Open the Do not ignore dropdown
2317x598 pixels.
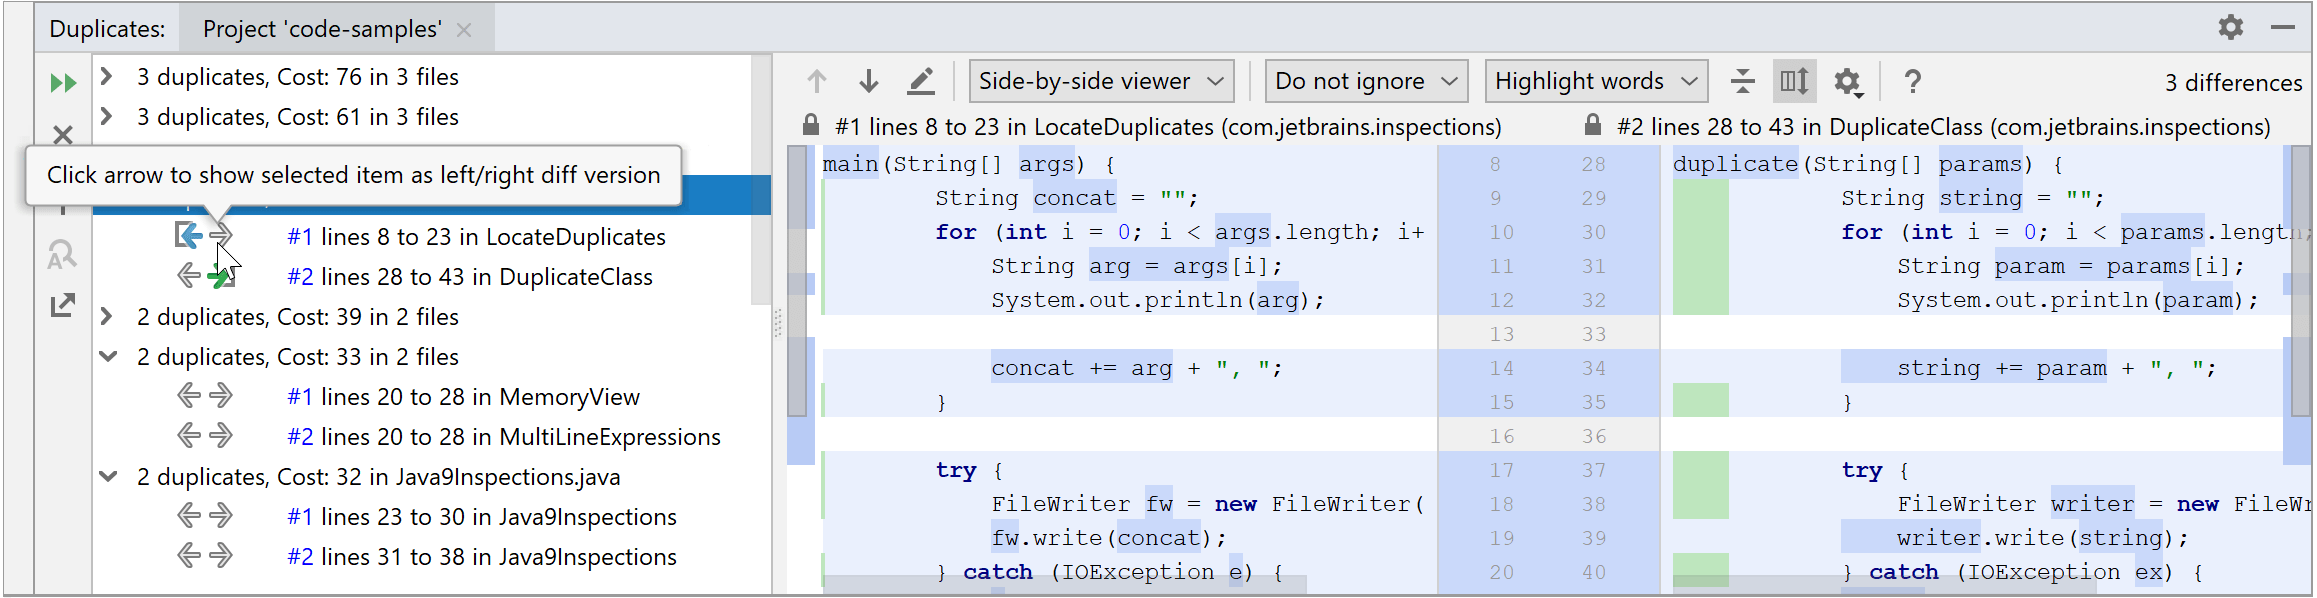pyautogui.click(x=1366, y=81)
